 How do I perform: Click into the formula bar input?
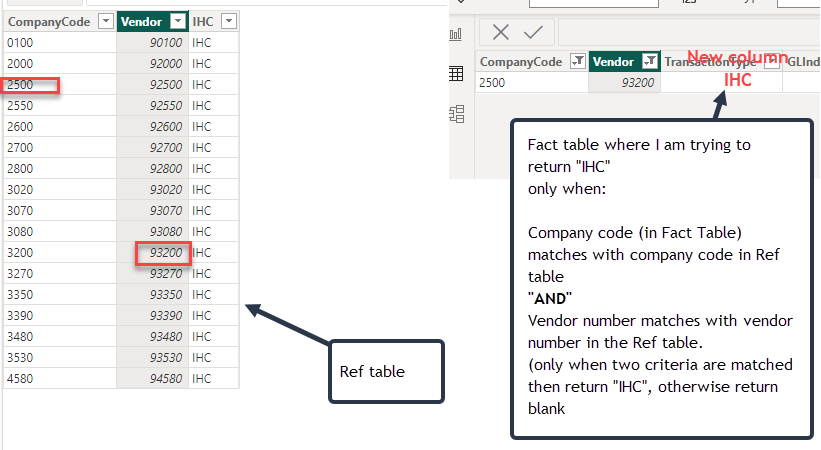pyautogui.click(x=689, y=32)
